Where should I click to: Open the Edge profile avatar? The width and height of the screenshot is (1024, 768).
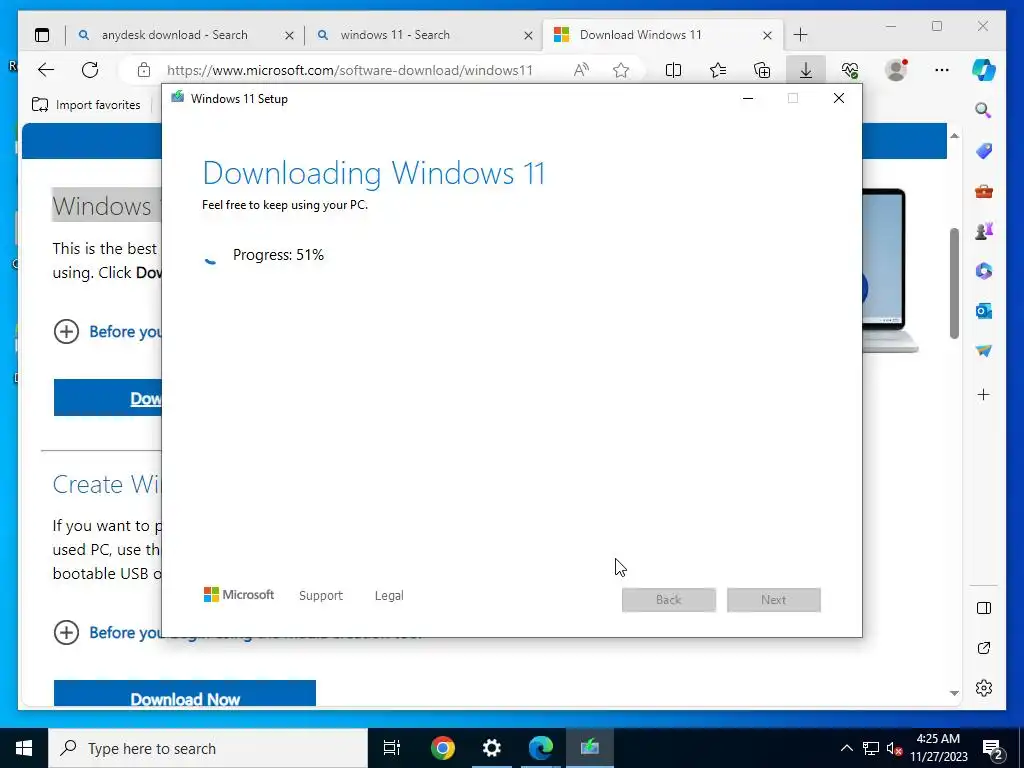pyautogui.click(x=896, y=70)
